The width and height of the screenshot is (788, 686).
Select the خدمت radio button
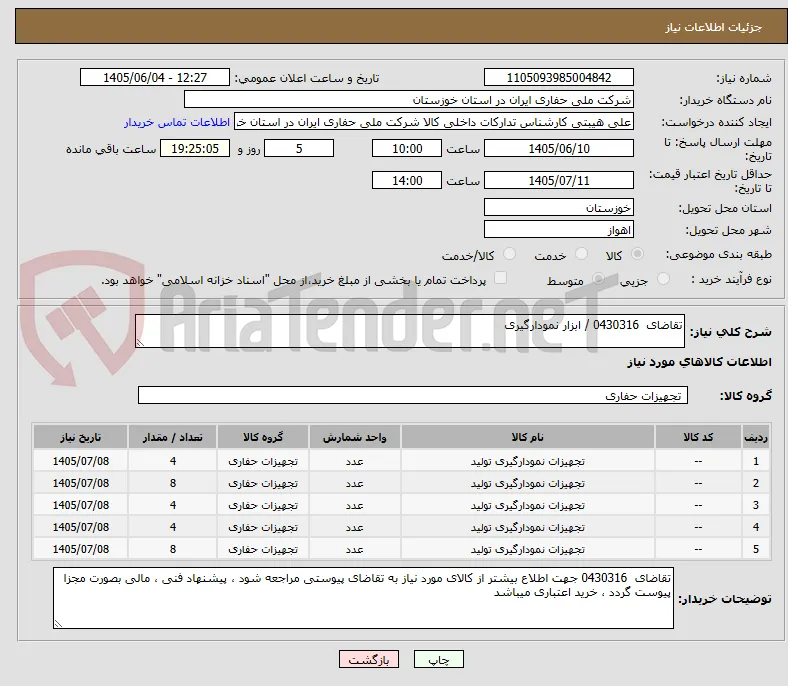click(581, 254)
